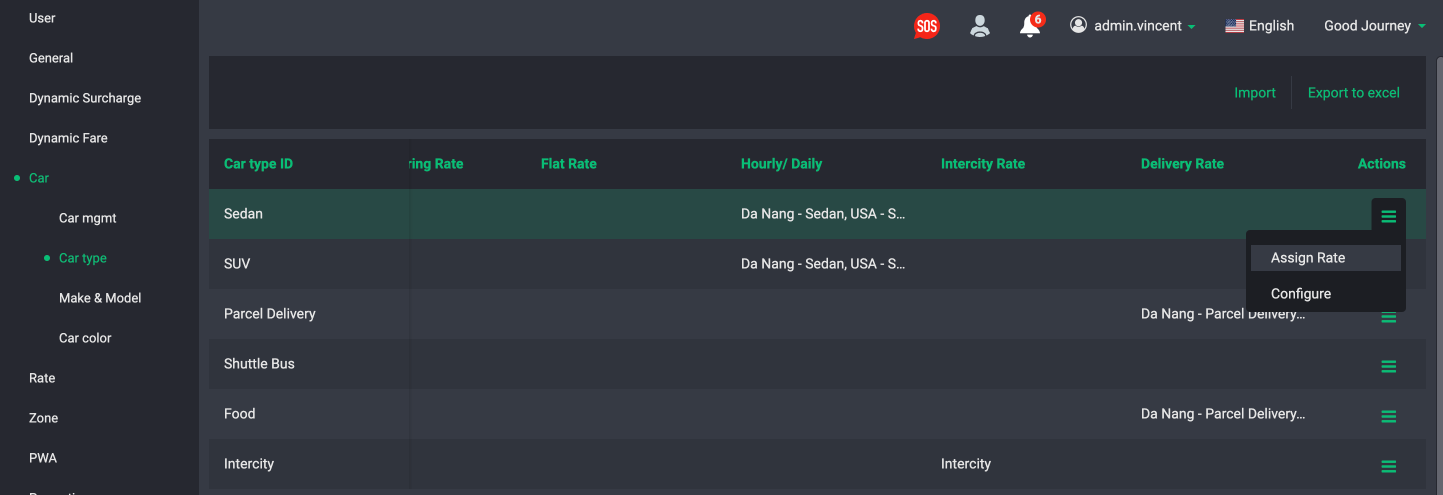Screen dimensions: 1443x495
Task: Open the actions menu for Shuttle Bus row
Action: 1388,367
